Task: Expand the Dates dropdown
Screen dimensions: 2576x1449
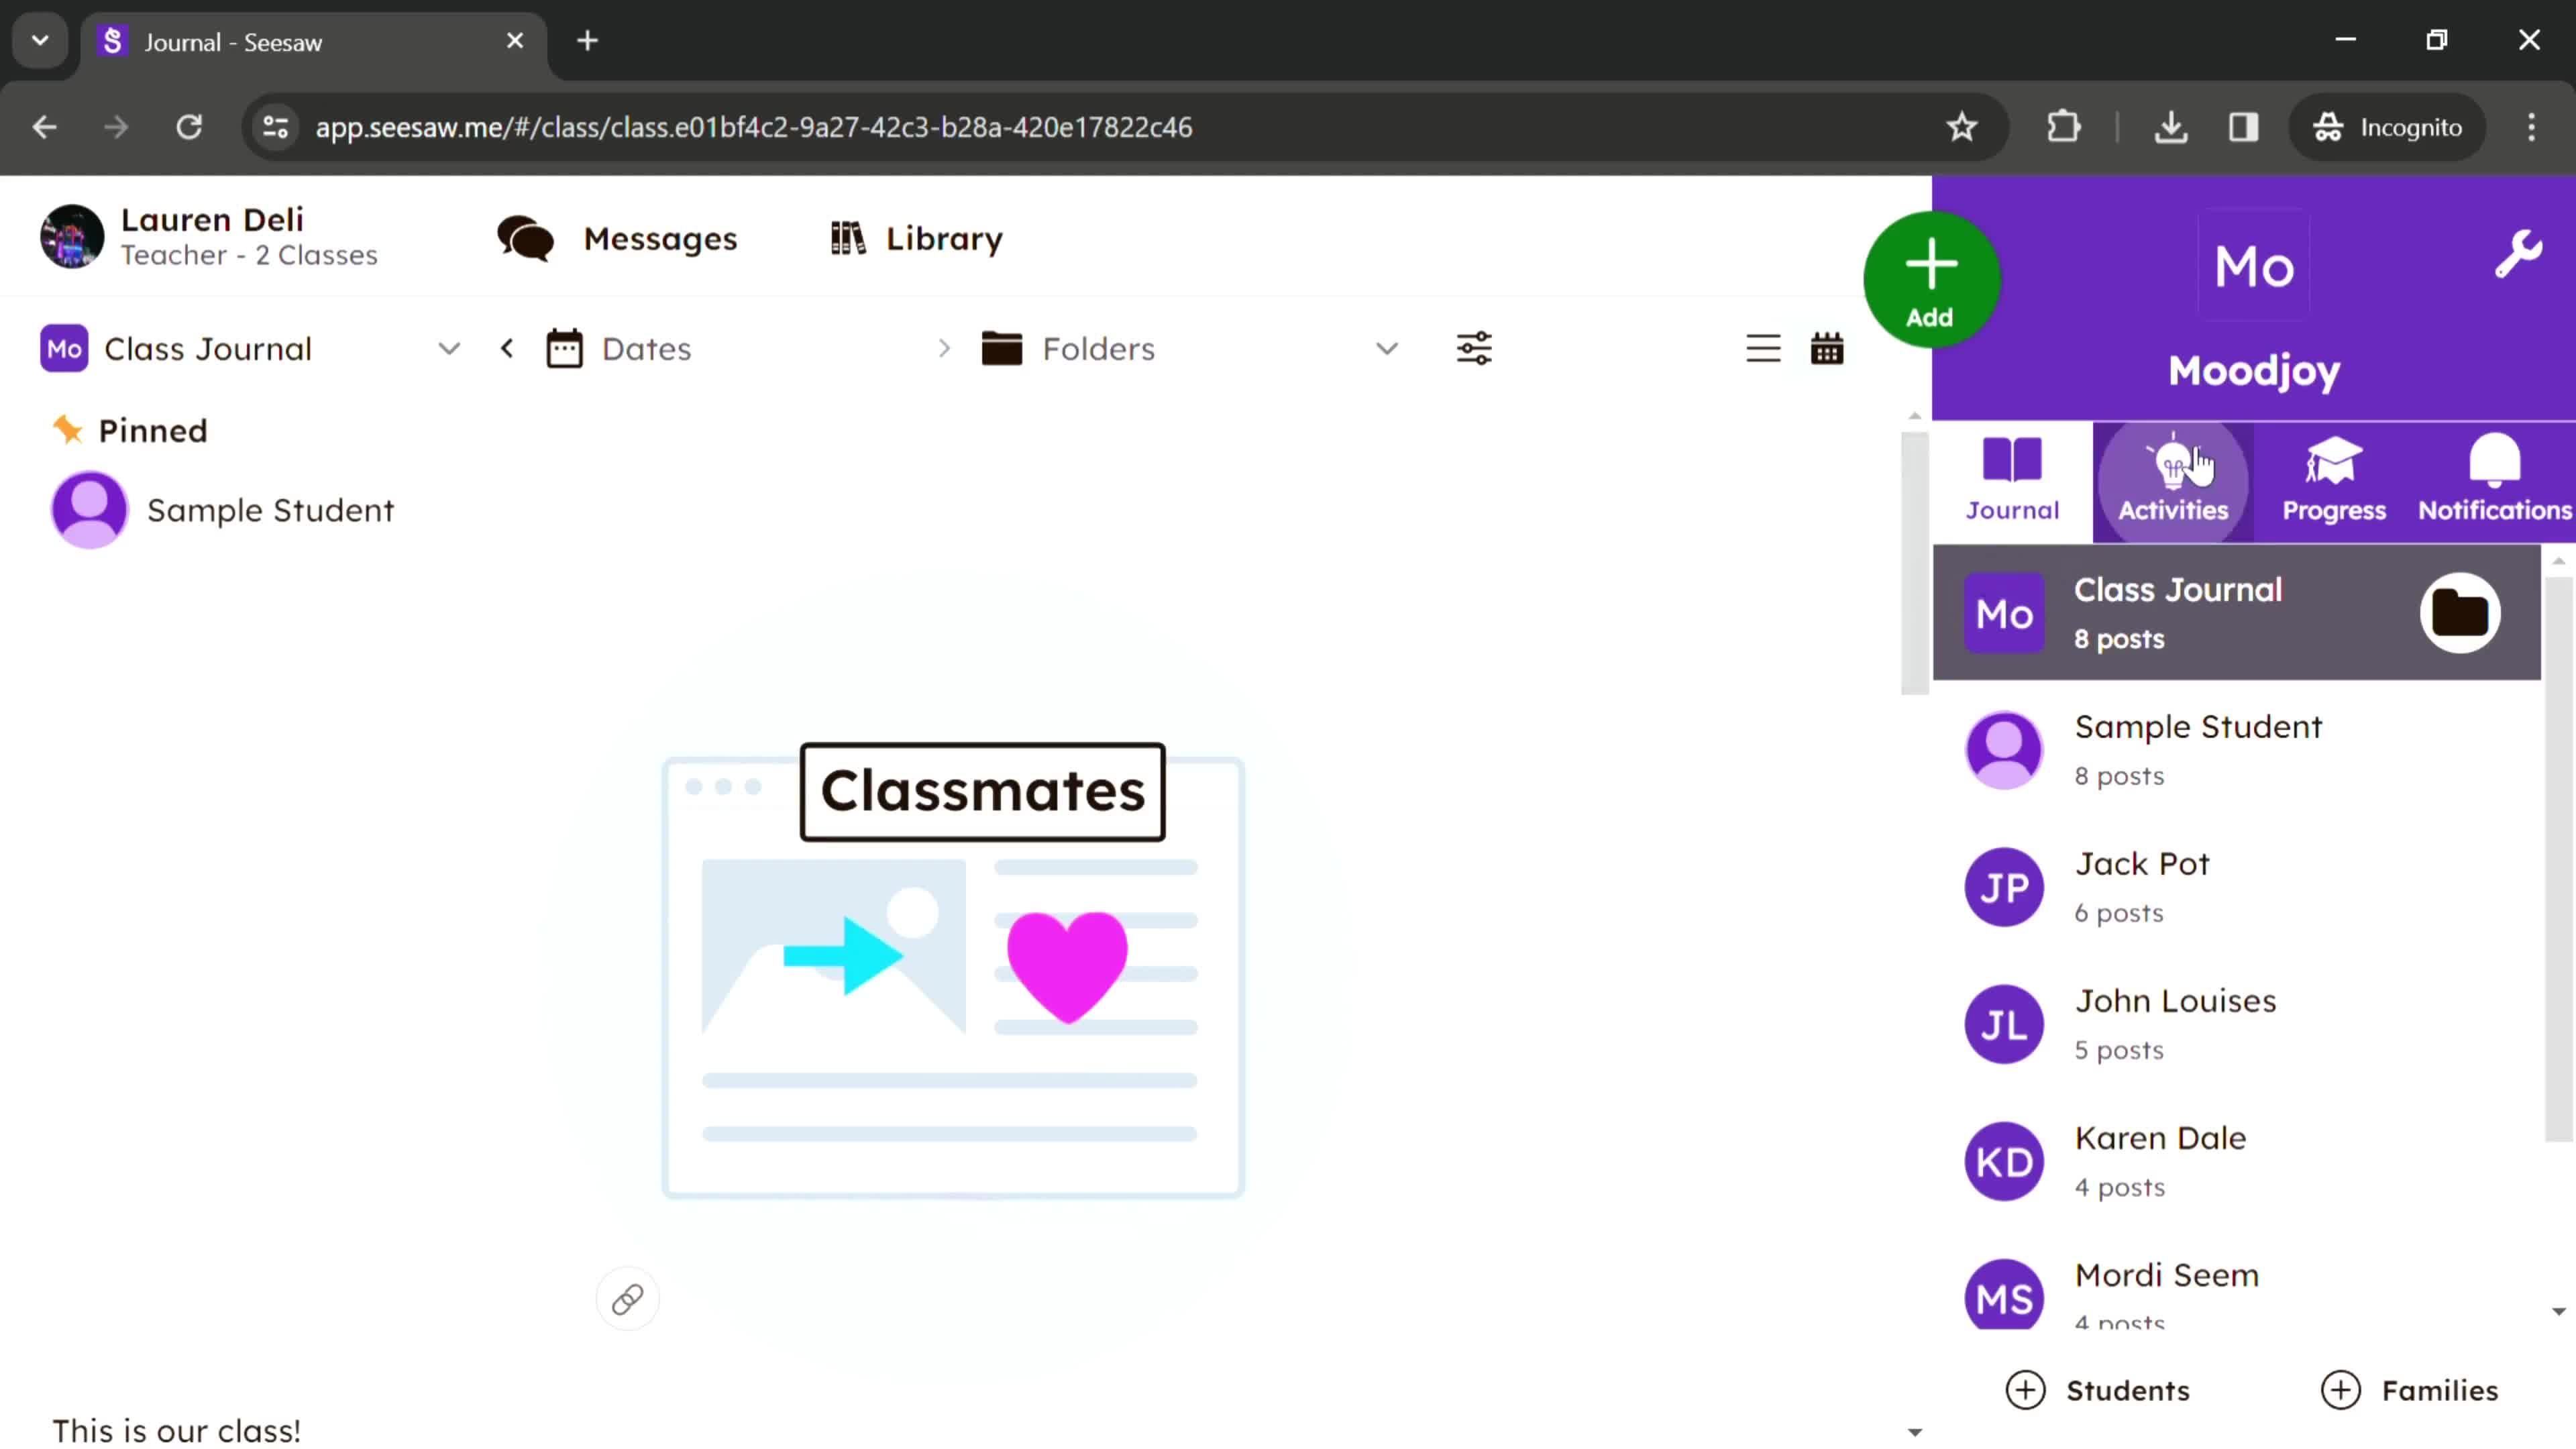Action: click(x=646, y=349)
